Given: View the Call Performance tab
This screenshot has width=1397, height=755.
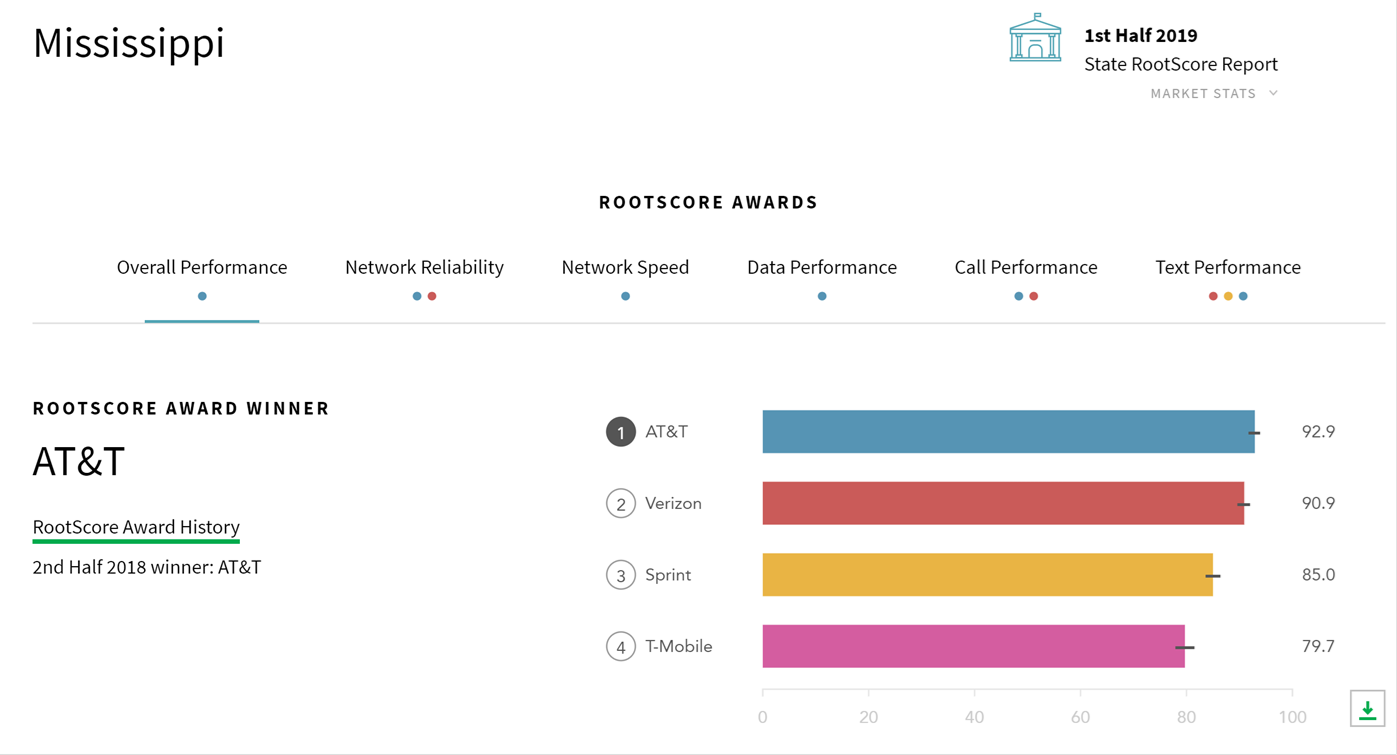Looking at the screenshot, I should coord(1025,268).
